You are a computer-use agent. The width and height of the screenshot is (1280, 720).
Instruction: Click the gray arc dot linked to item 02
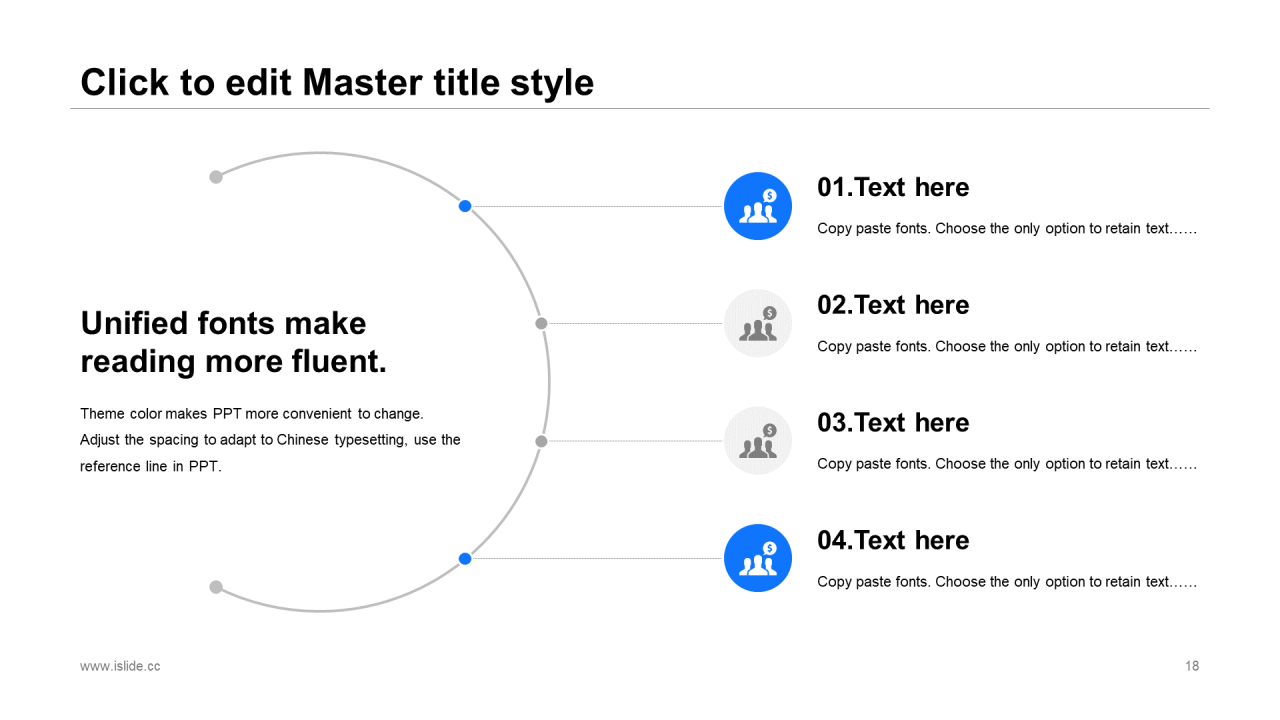pos(541,323)
